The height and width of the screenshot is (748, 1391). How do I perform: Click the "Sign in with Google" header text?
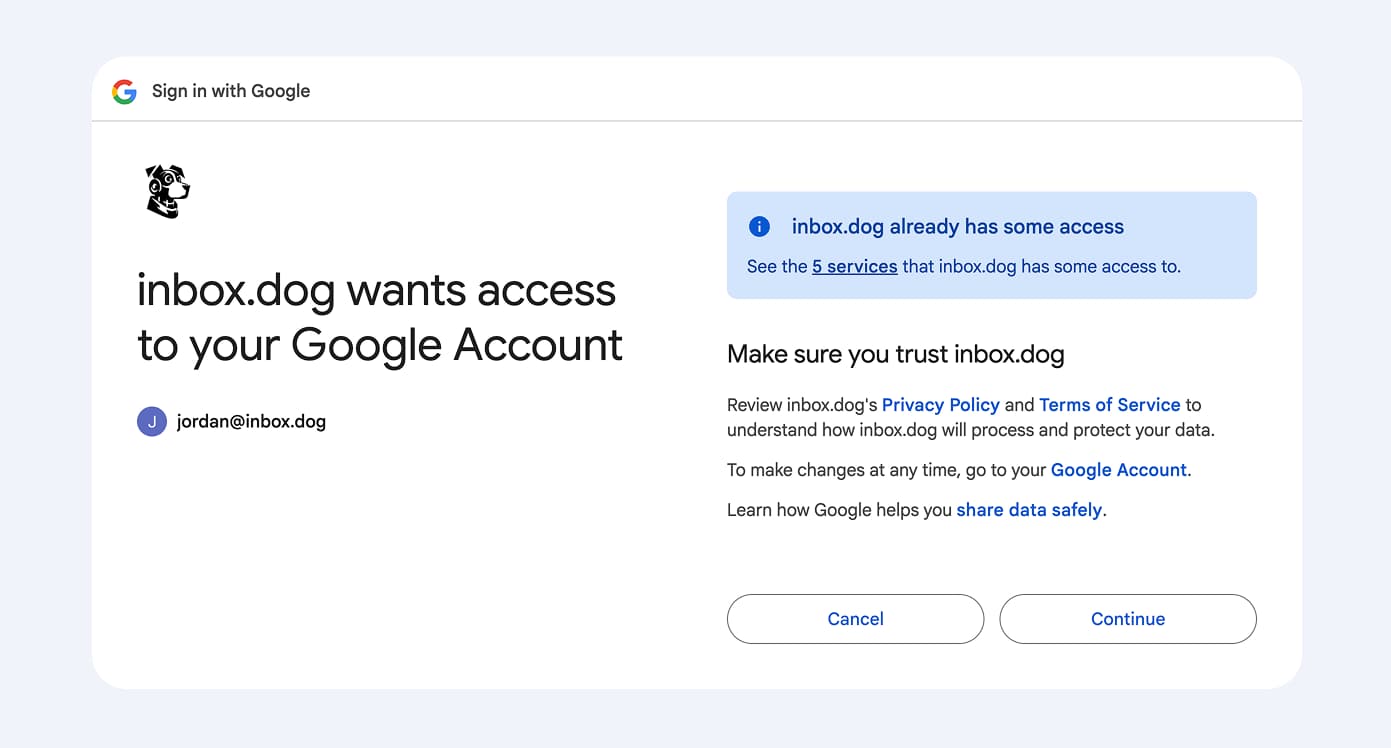pos(231,91)
